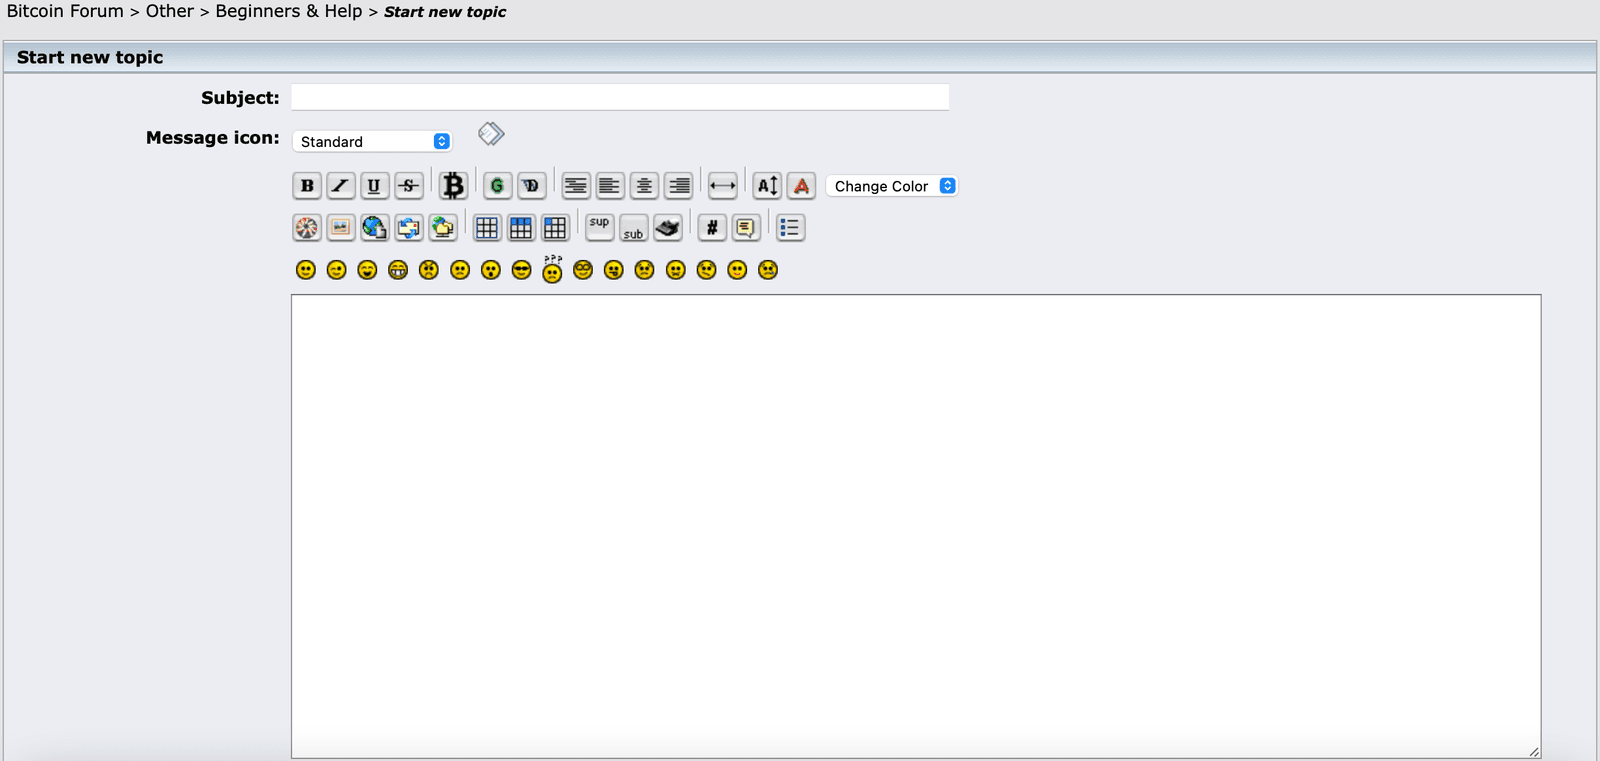Open the Other breadcrumb link
Image resolution: width=1600 pixels, height=761 pixels.
tap(170, 11)
